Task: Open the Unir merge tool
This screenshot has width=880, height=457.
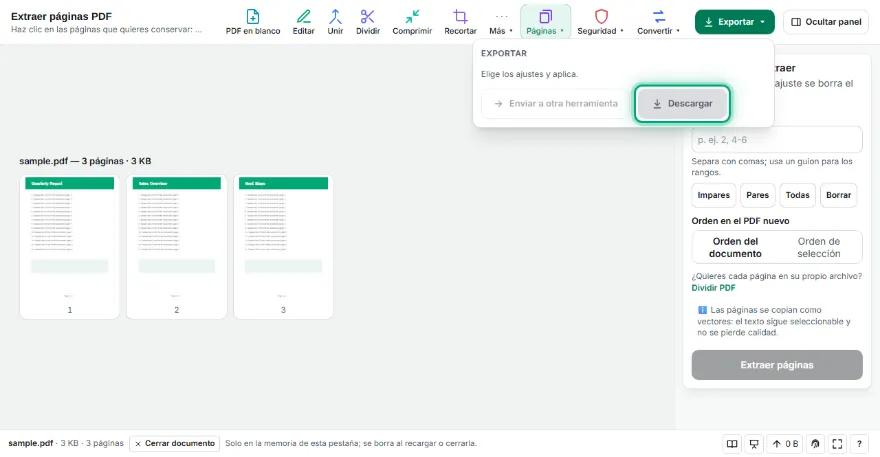Action: pyautogui.click(x=335, y=22)
